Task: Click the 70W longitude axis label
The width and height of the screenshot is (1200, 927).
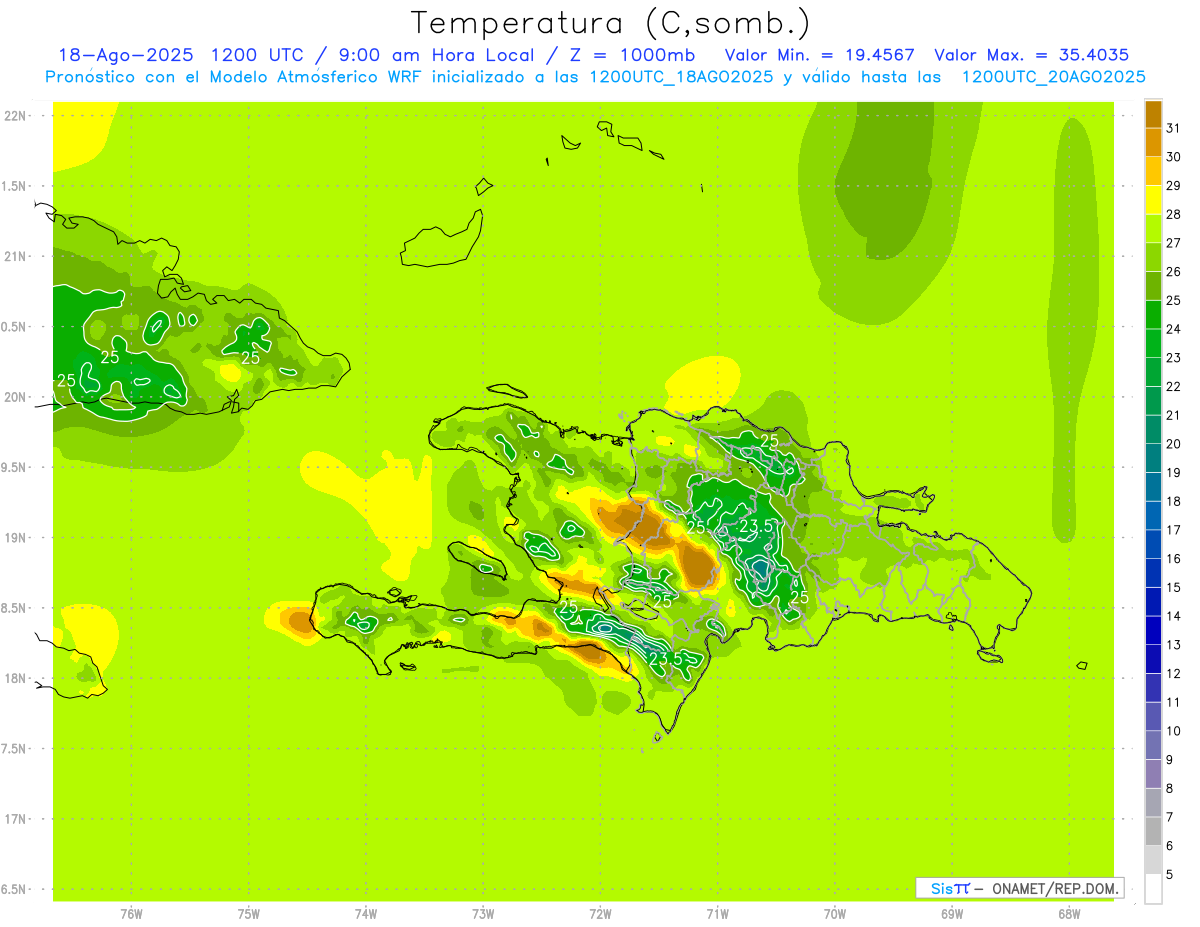Action: click(x=835, y=914)
